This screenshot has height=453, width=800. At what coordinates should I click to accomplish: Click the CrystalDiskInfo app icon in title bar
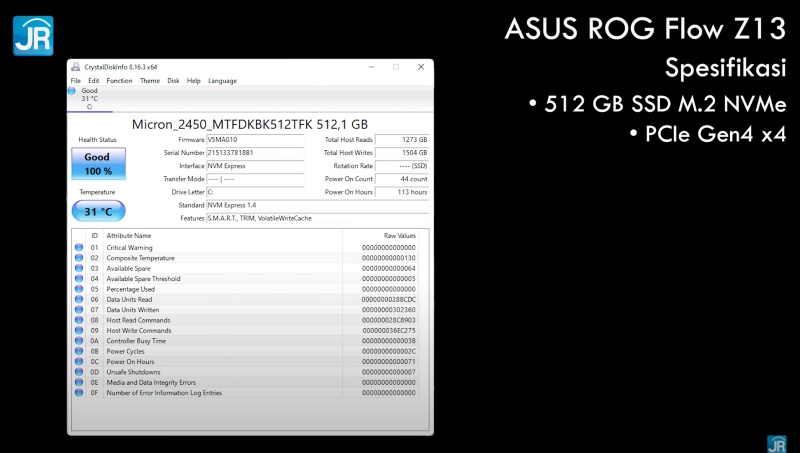[x=76, y=67]
